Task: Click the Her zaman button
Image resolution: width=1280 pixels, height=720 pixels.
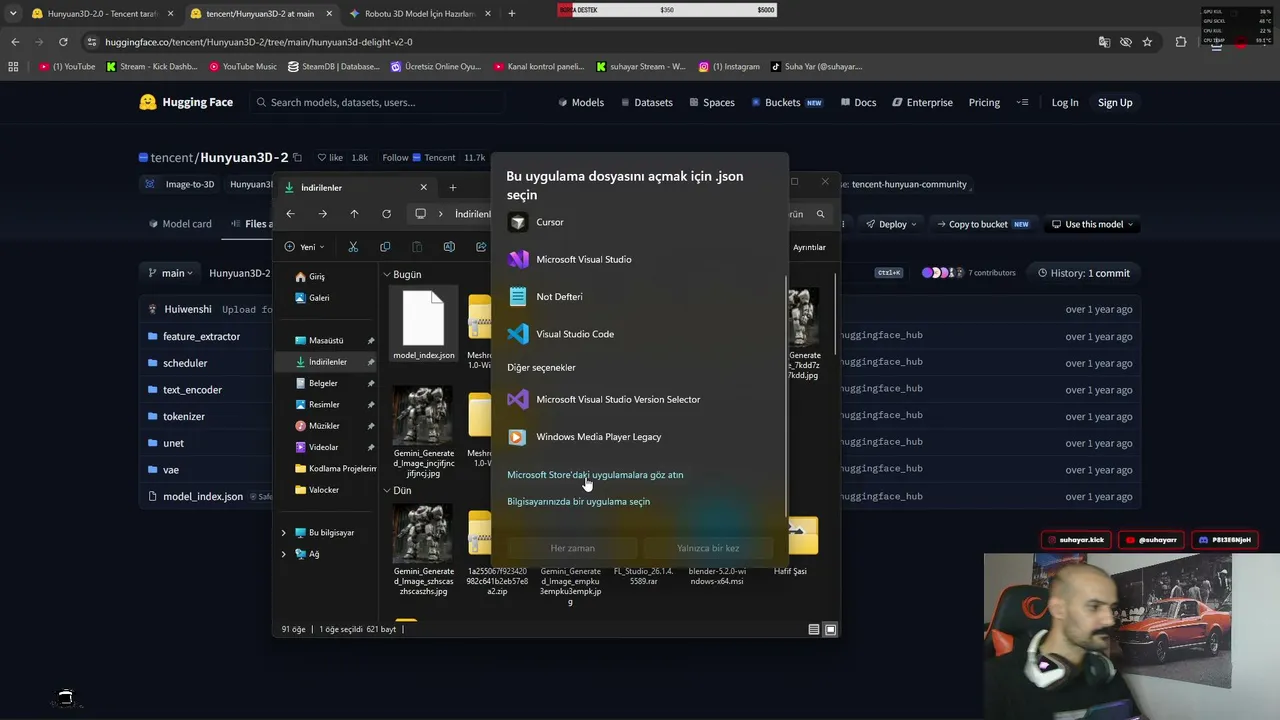Action: pyautogui.click(x=573, y=548)
